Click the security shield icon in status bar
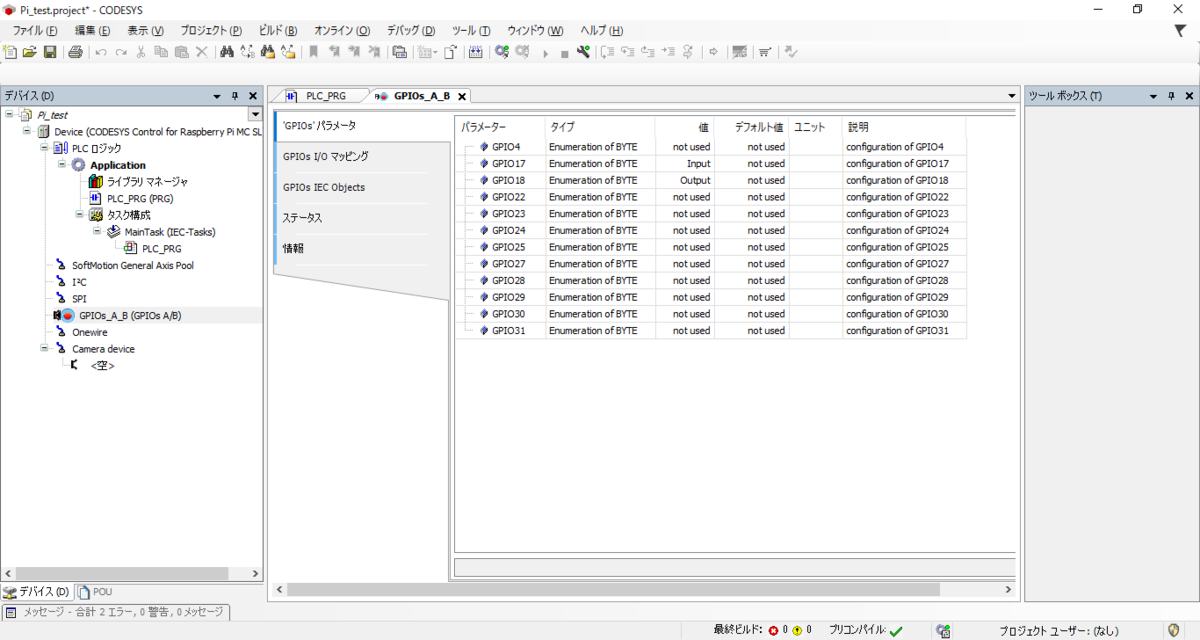This screenshot has width=1200, height=640. pos(1174,630)
